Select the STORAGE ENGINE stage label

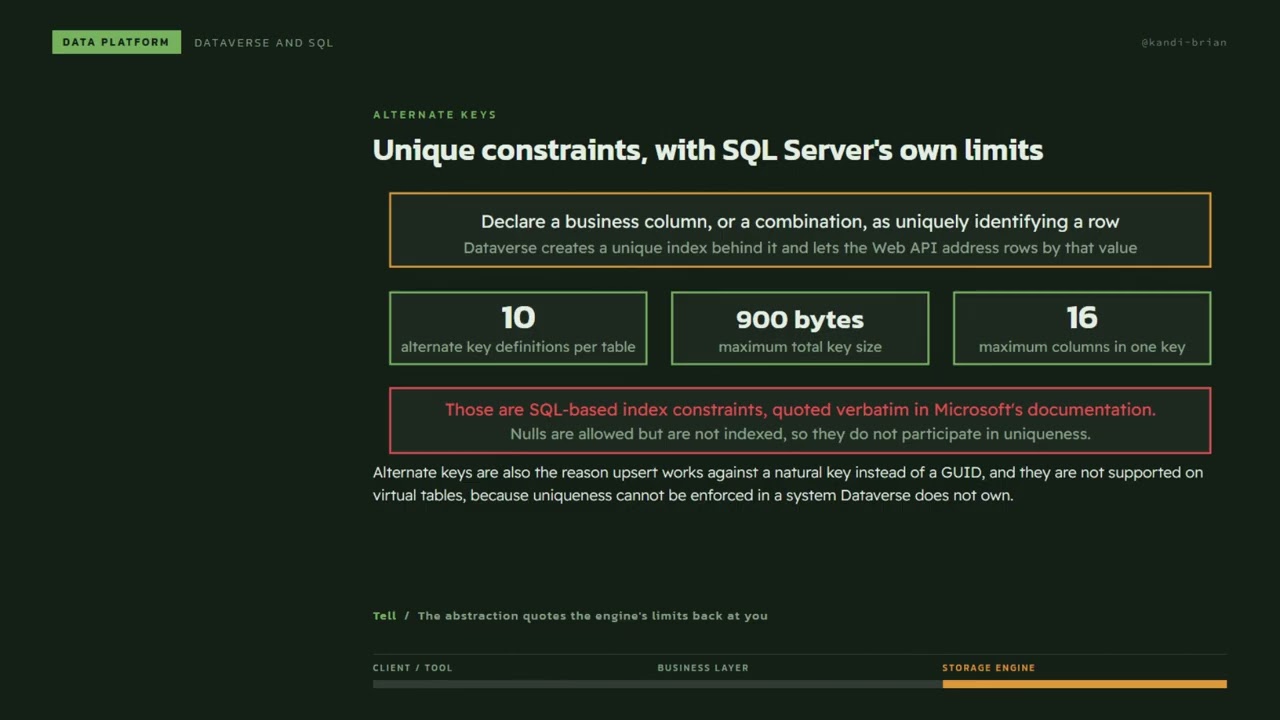click(988, 668)
